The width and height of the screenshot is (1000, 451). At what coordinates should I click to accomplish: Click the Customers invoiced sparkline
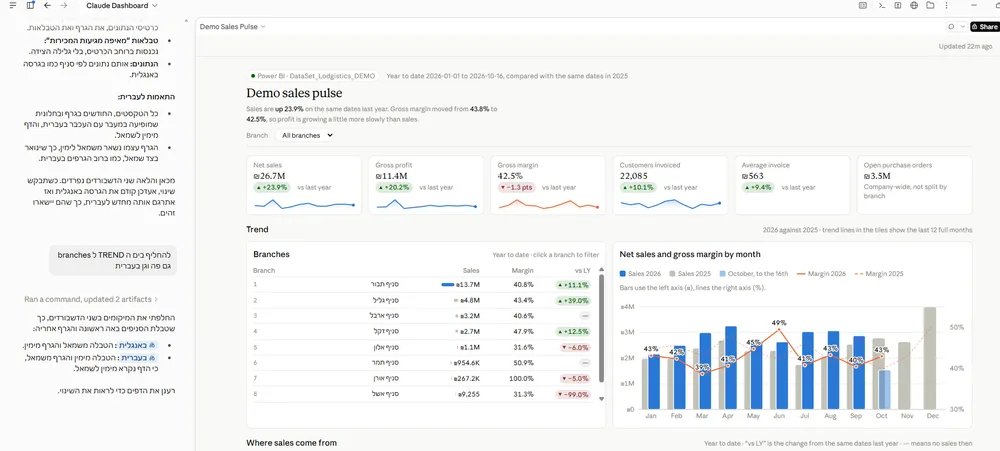point(670,203)
